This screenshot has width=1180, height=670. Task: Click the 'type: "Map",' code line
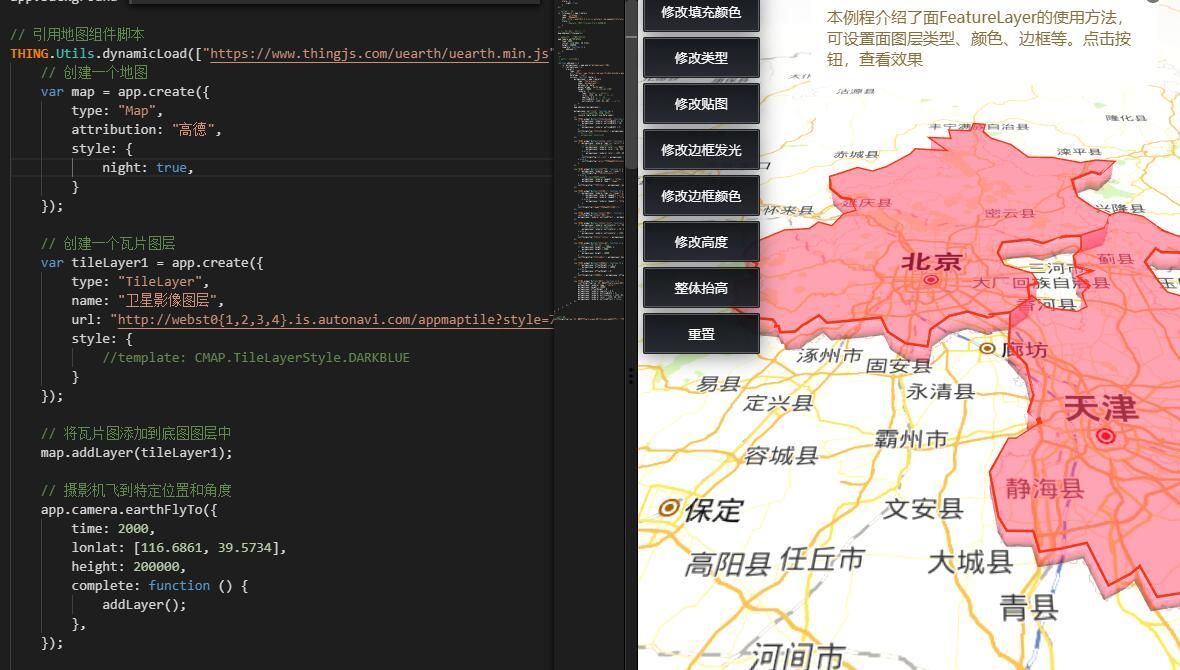click(x=117, y=111)
